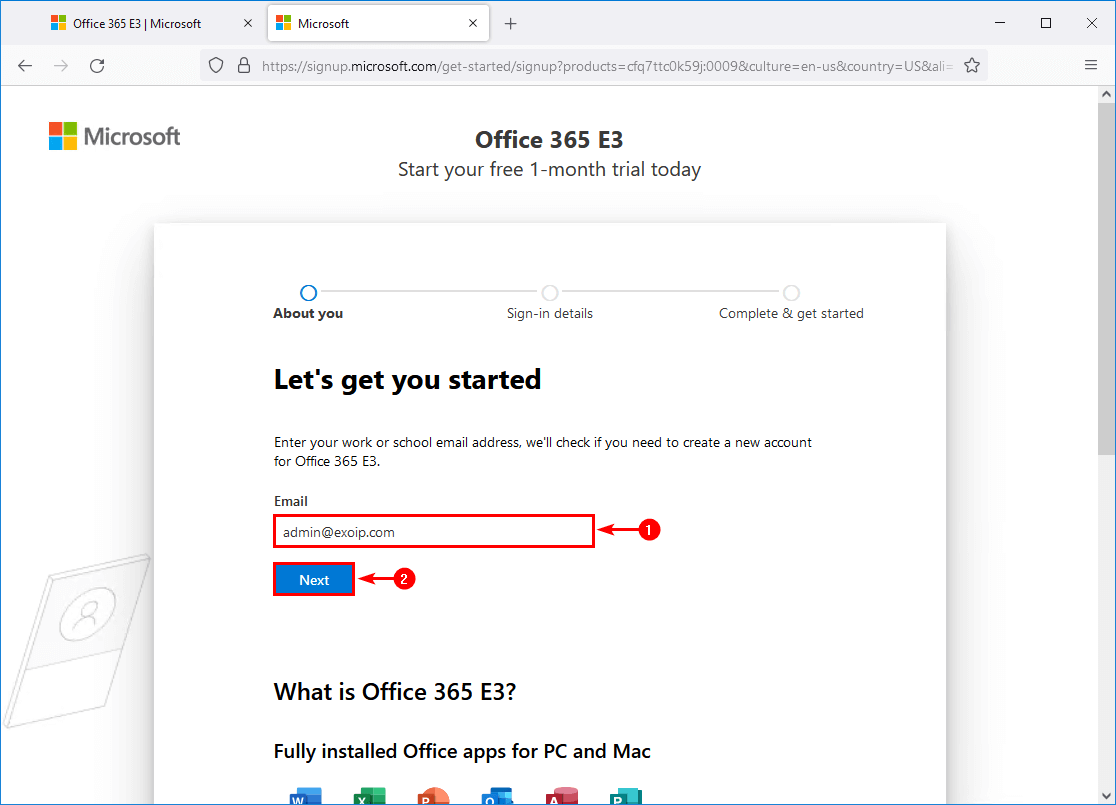Select the Microsoft signup tab
The image size is (1116, 805).
pyautogui.click(x=377, y=23)
